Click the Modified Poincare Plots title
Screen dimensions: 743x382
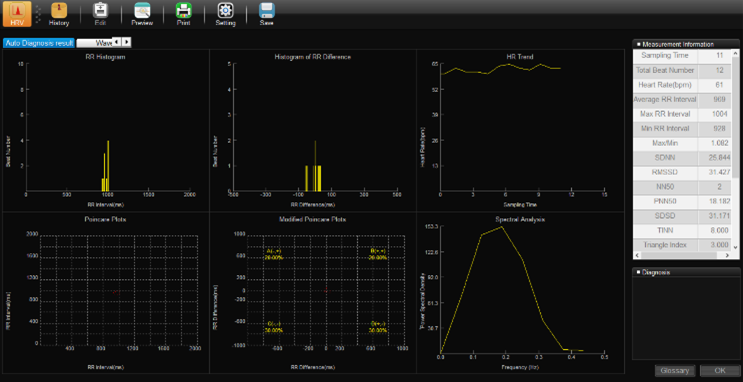tap(313, 220)
